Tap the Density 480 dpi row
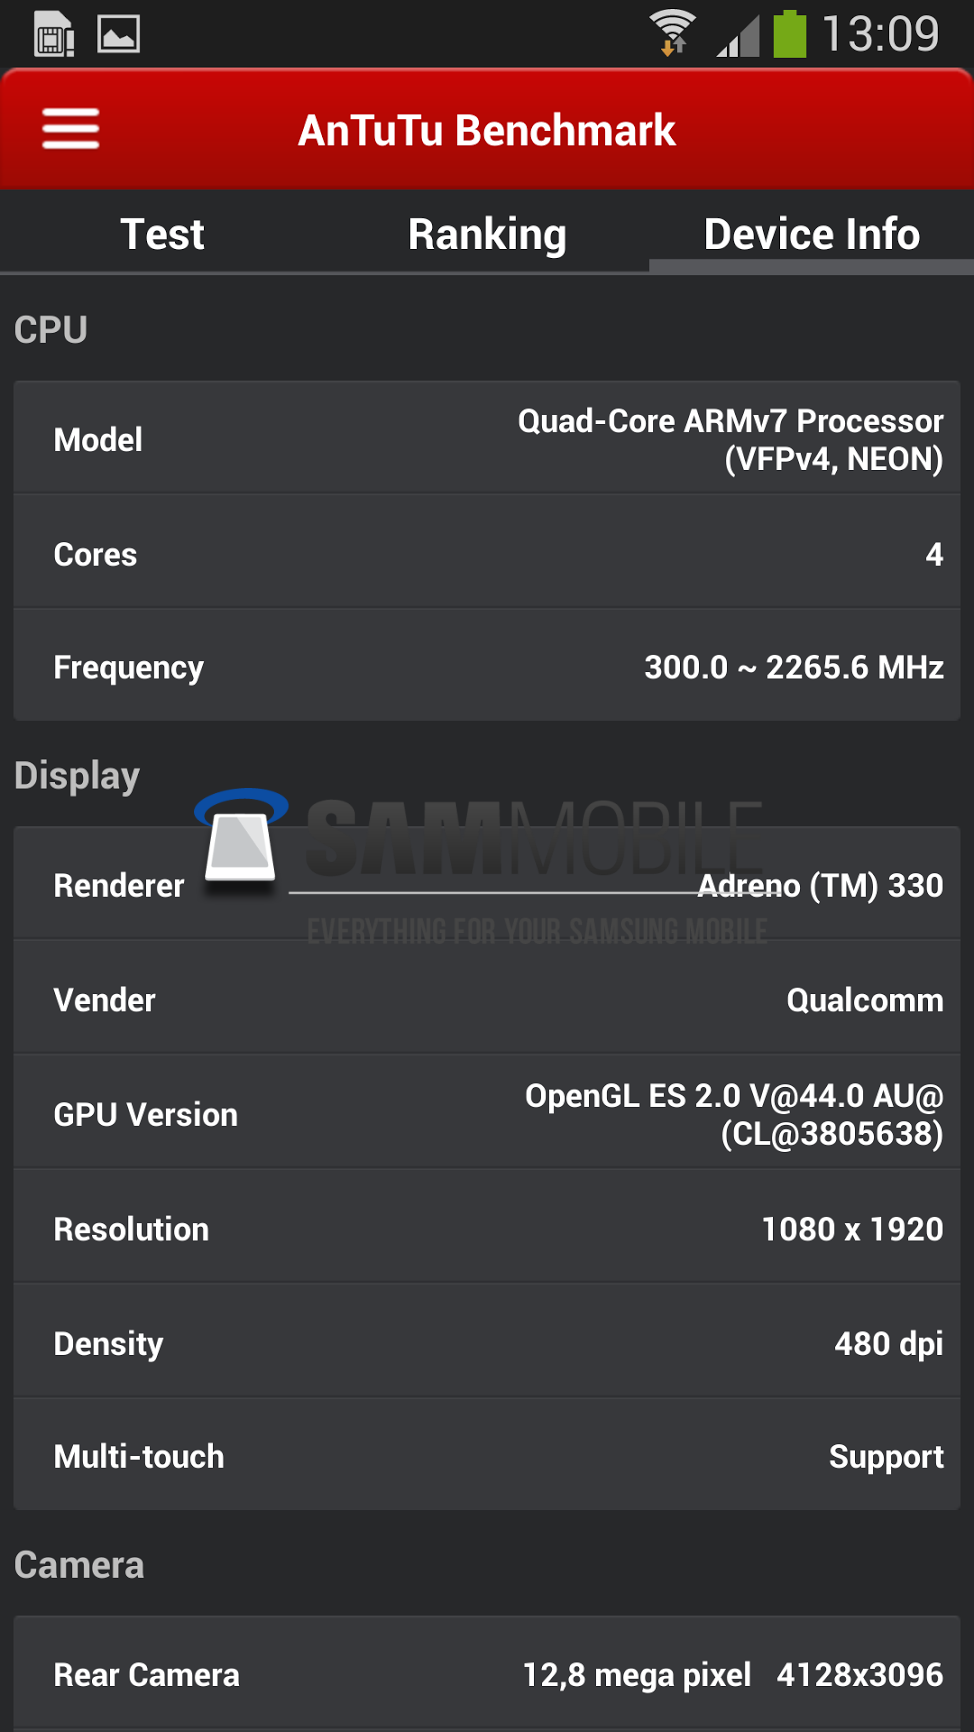The image size is (974, 1732). click(487, 1343)
